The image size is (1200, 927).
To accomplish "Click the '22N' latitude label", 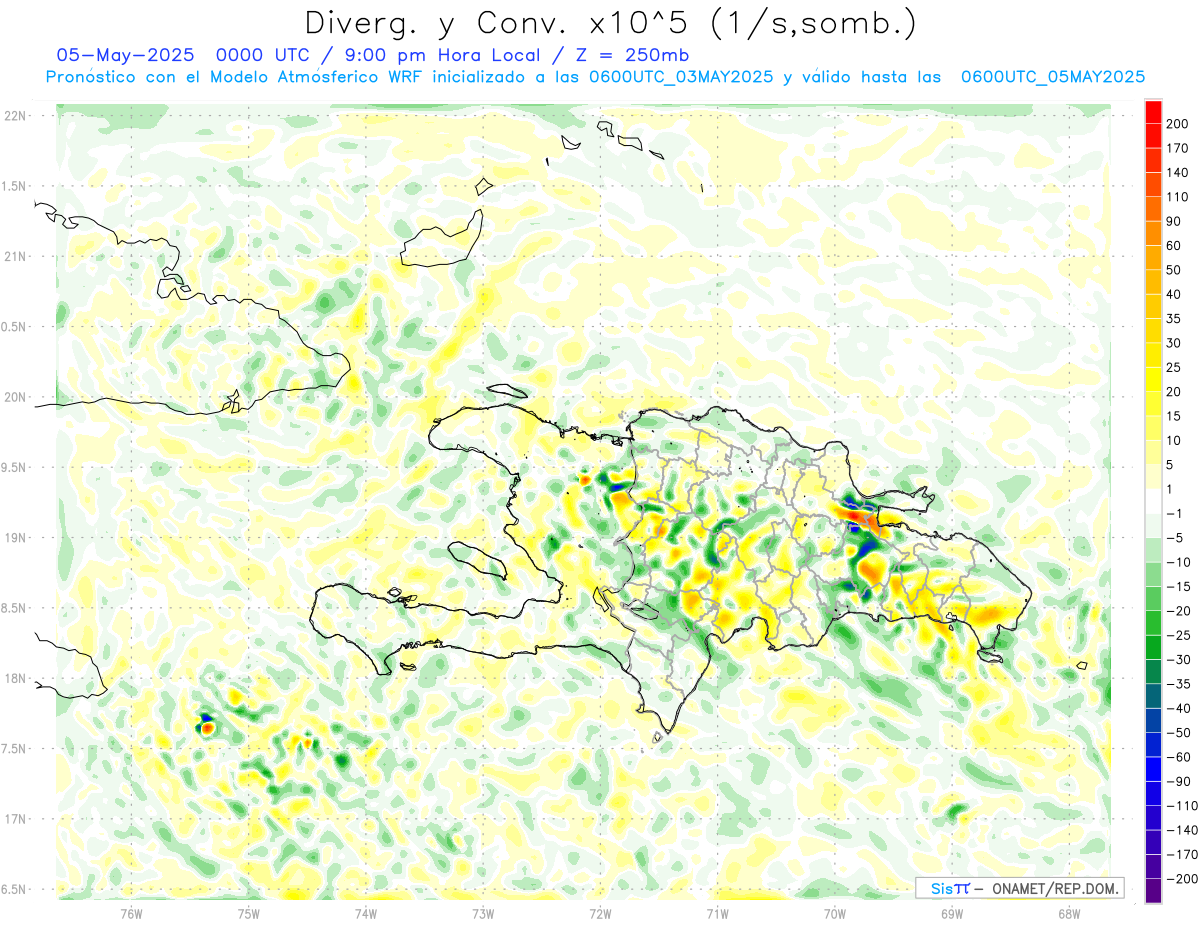I will [15, 115].
